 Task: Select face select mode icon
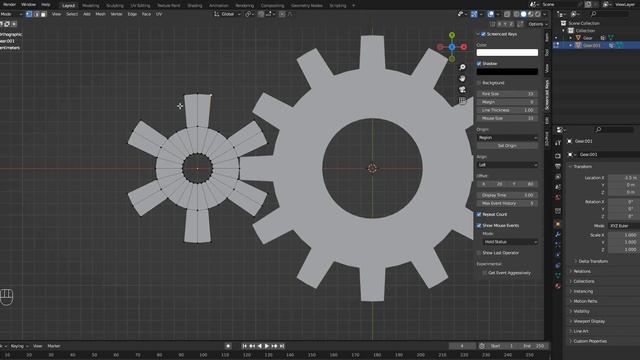pos(43,14)
